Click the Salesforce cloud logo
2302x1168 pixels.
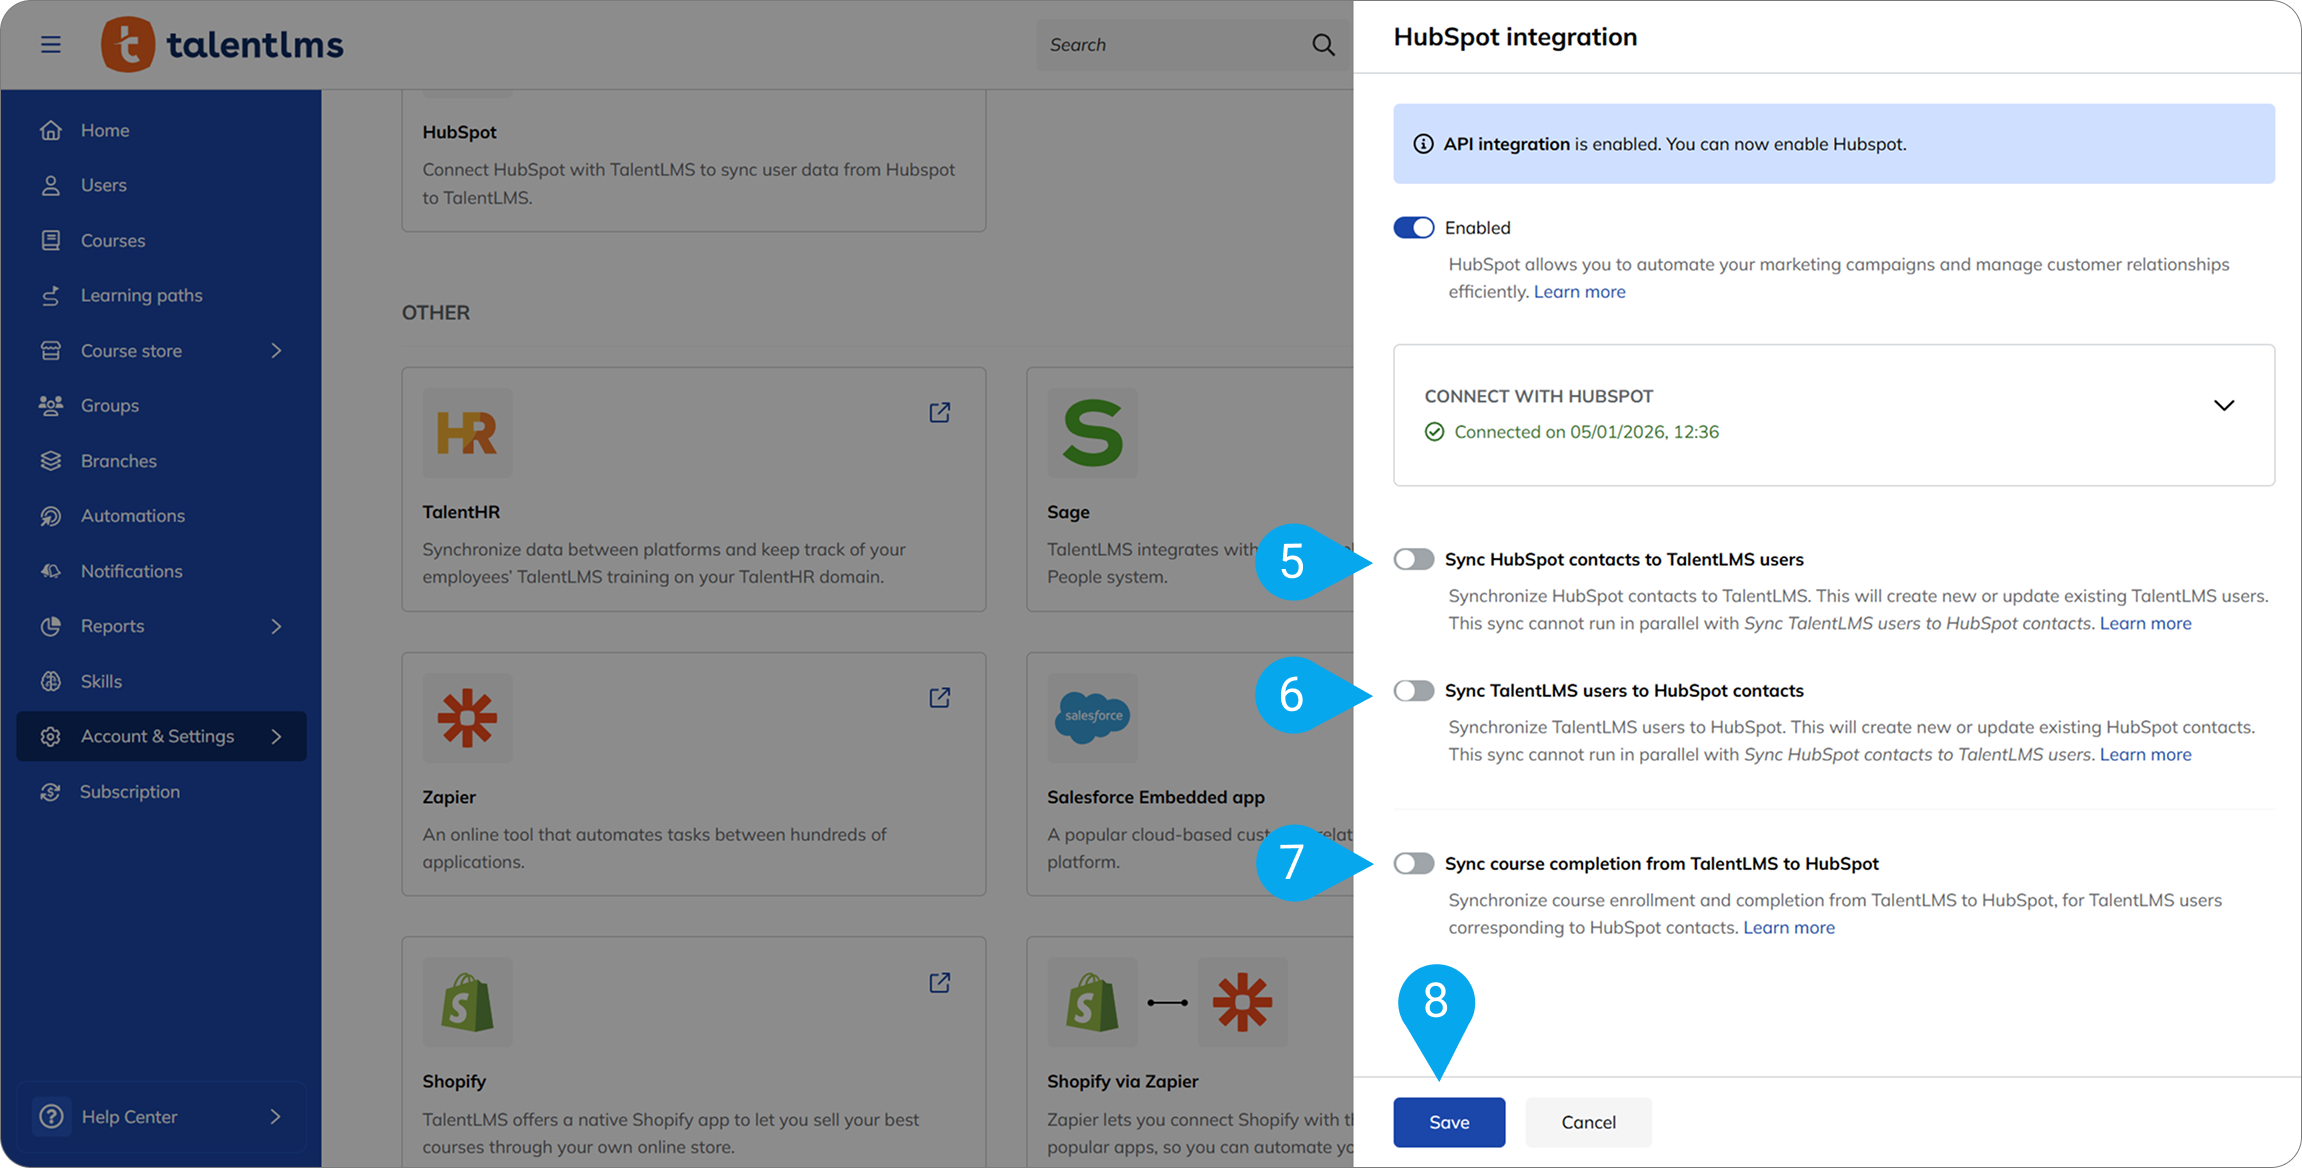(1092, 717)
